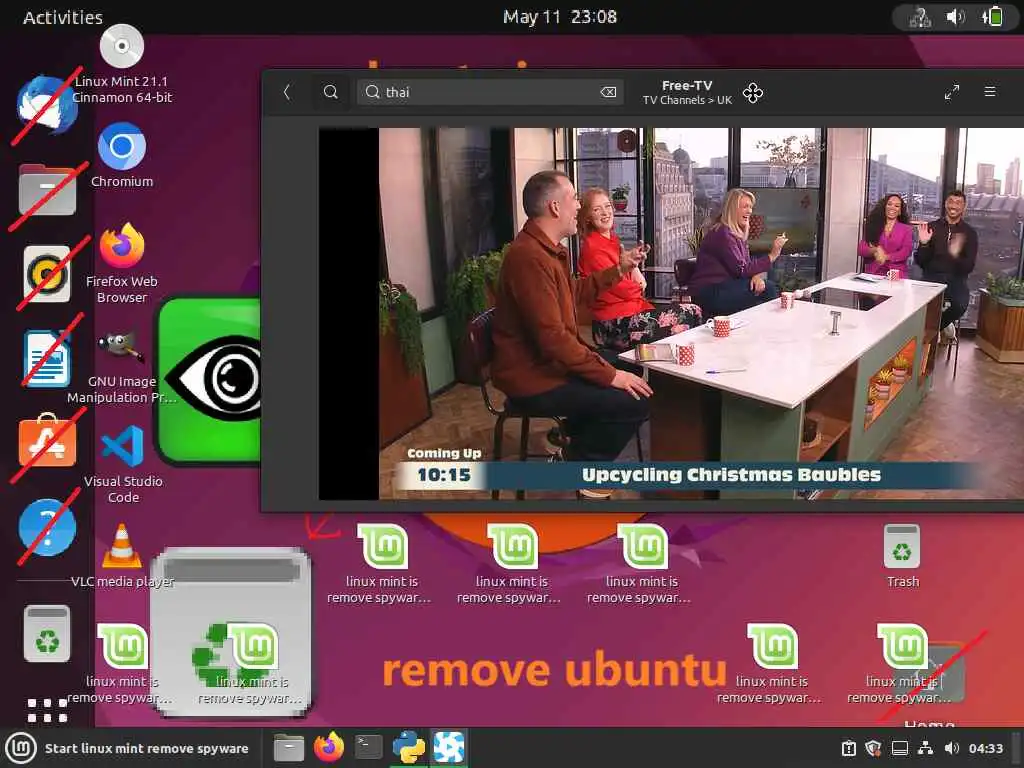Open Terminal from the bottom panel
This screenshot has height=768, width=1024.
tap(368, 747)
